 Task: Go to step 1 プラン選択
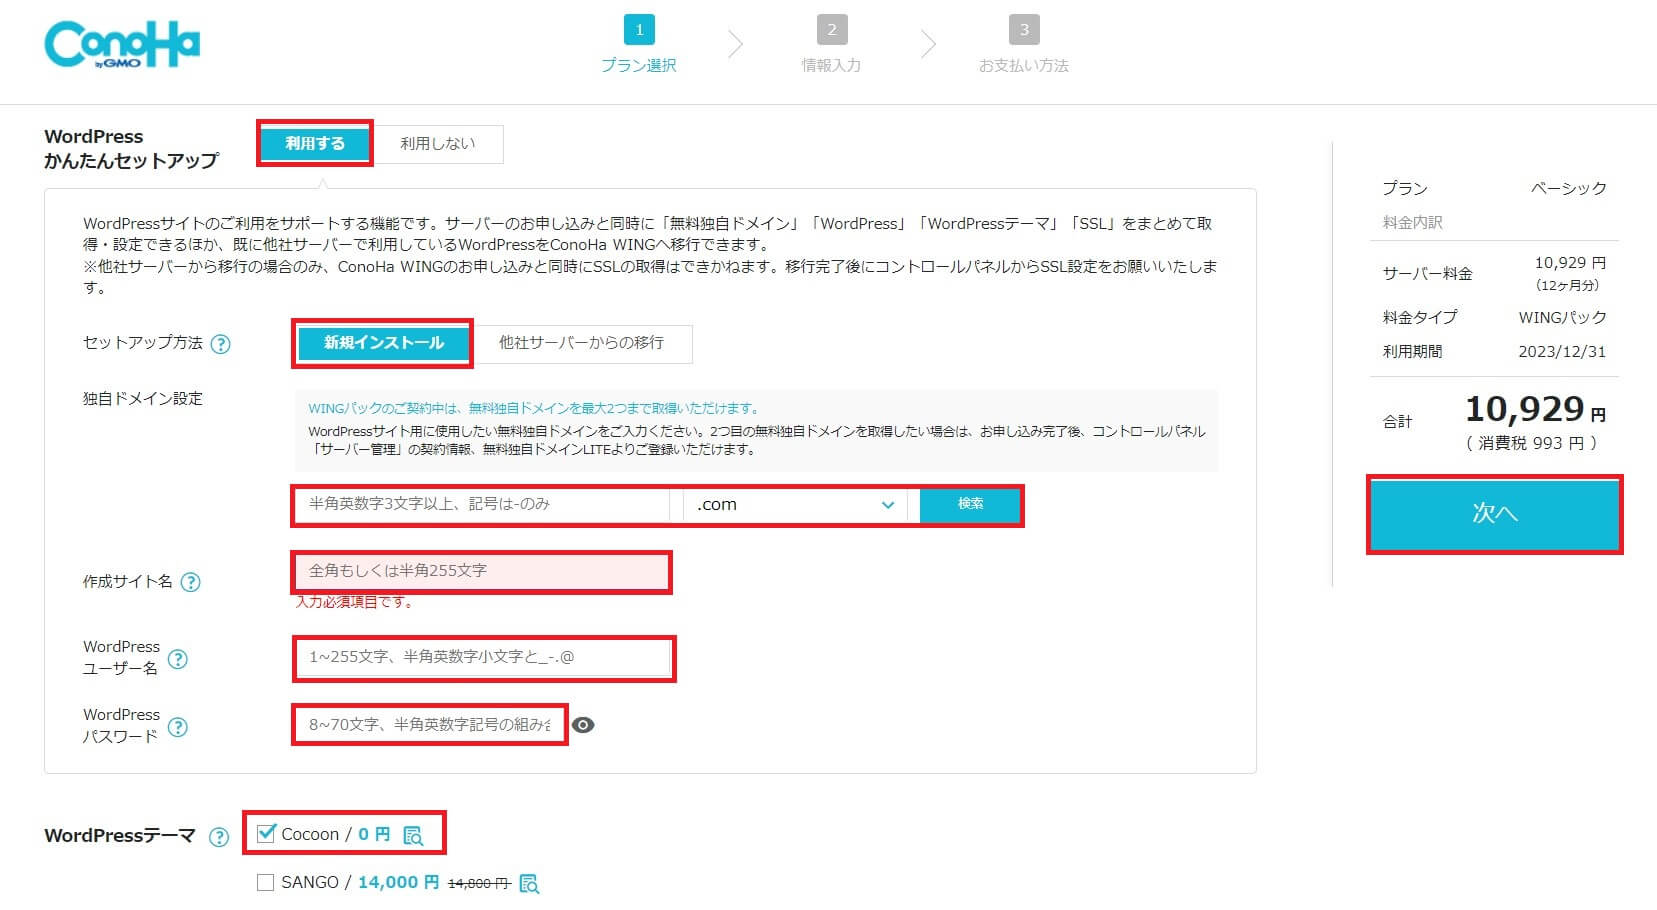pos(639,45)
